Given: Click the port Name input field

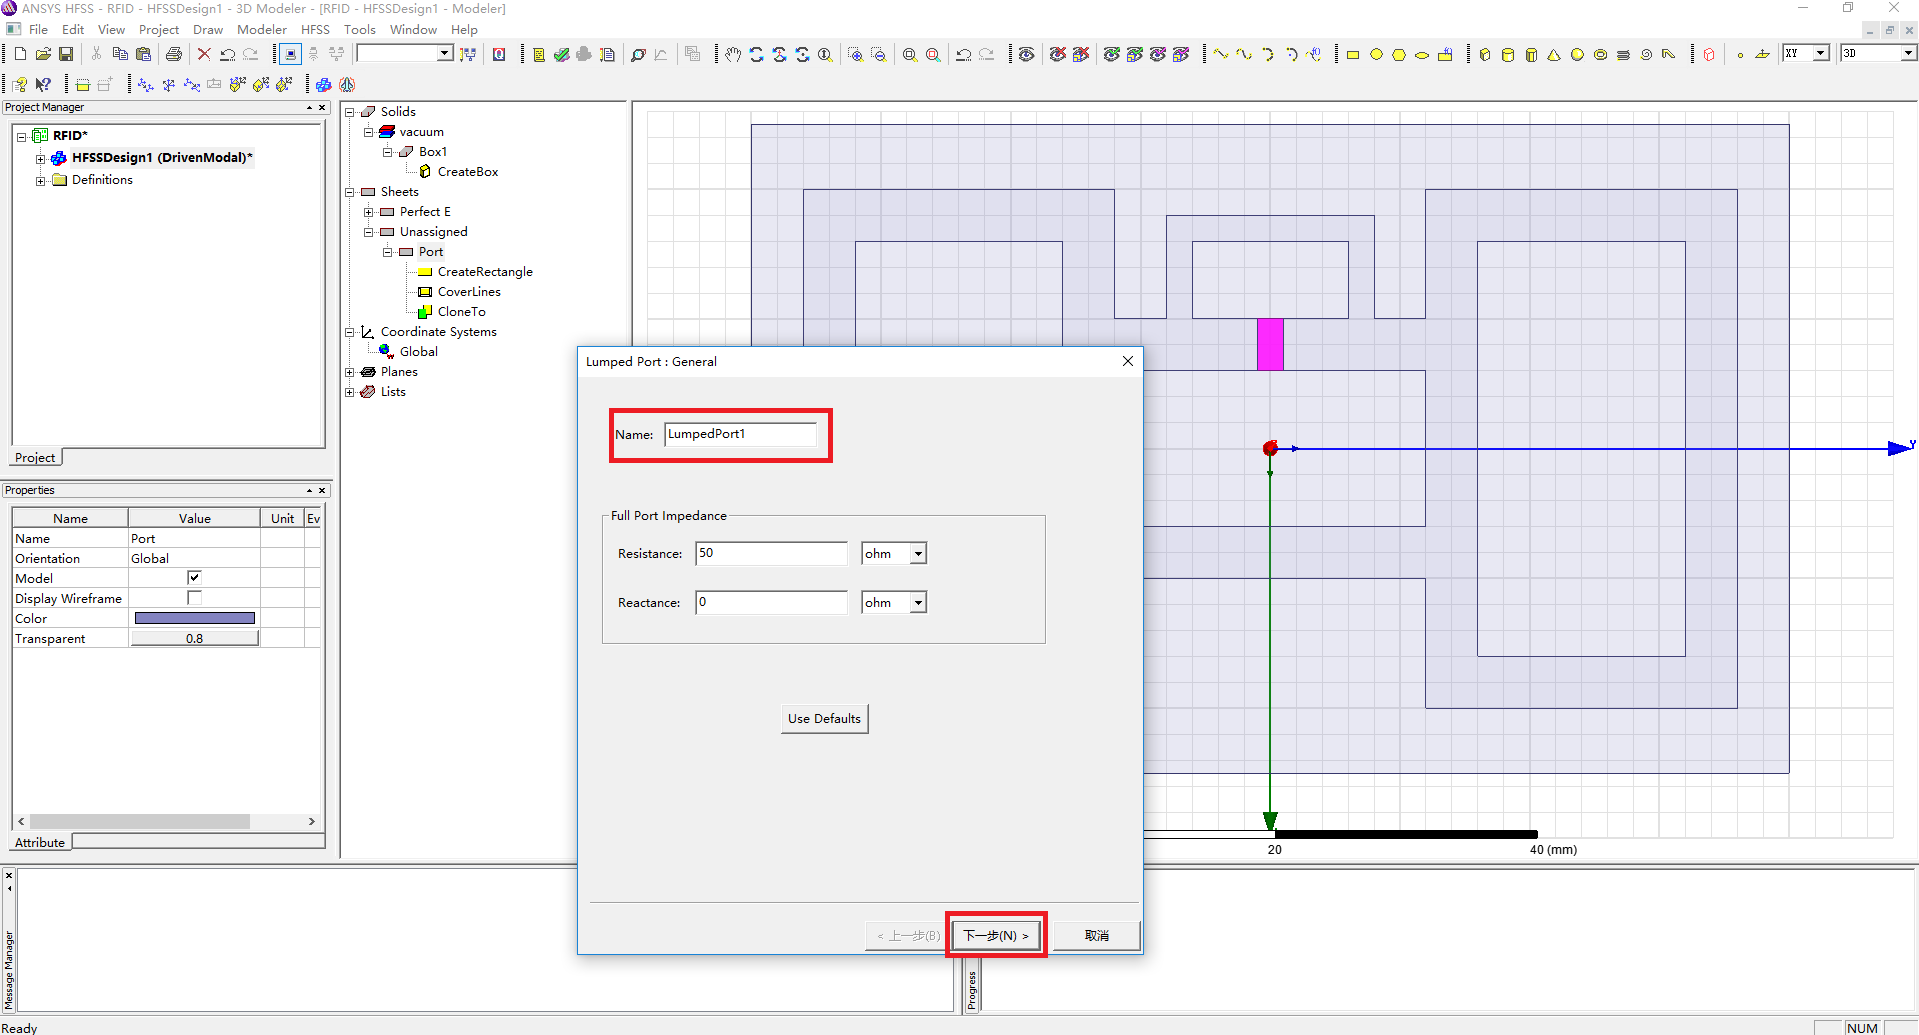Looking at the screenshot, I should tap(740, 434).
